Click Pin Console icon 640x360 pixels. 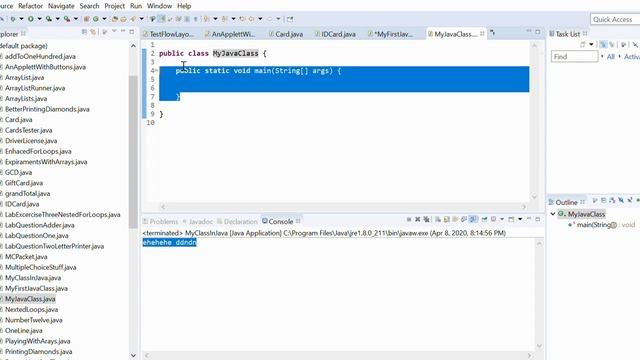coord(484,220)
